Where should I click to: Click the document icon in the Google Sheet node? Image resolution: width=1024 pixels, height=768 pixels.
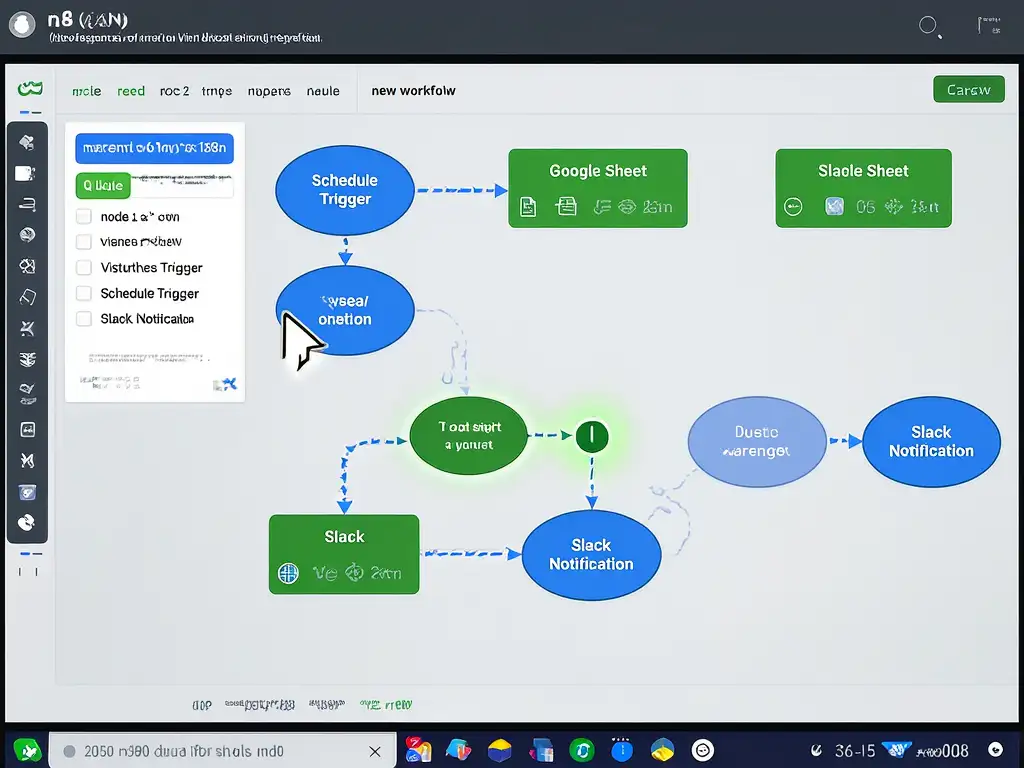[528, 207]
